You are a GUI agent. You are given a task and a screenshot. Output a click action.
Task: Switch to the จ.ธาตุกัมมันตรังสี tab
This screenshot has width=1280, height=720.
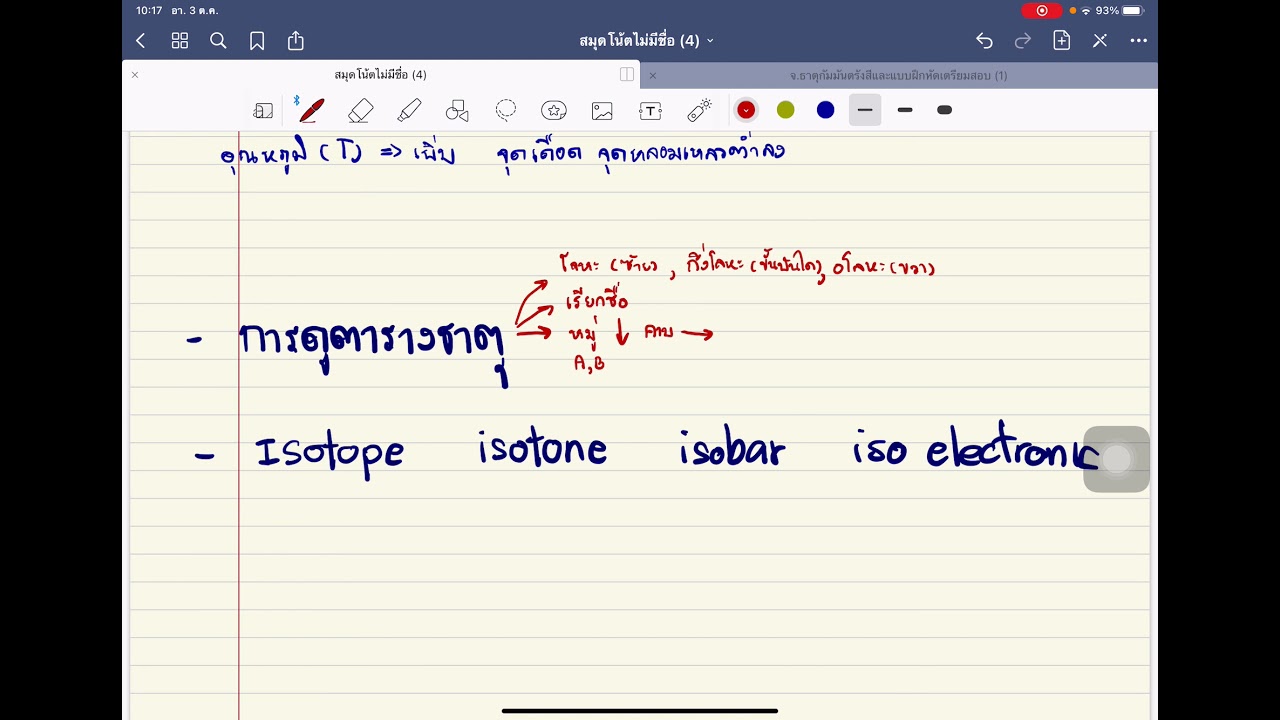[898, 75]
